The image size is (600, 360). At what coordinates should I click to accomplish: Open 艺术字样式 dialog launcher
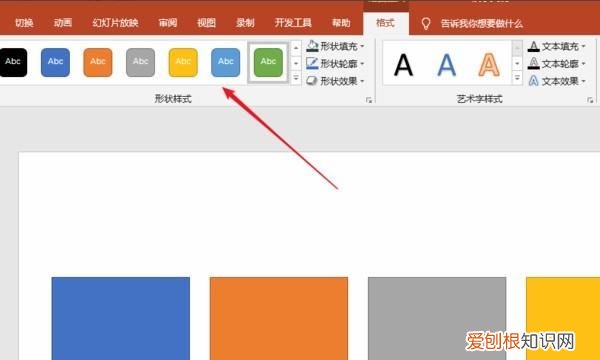(590, 100)
